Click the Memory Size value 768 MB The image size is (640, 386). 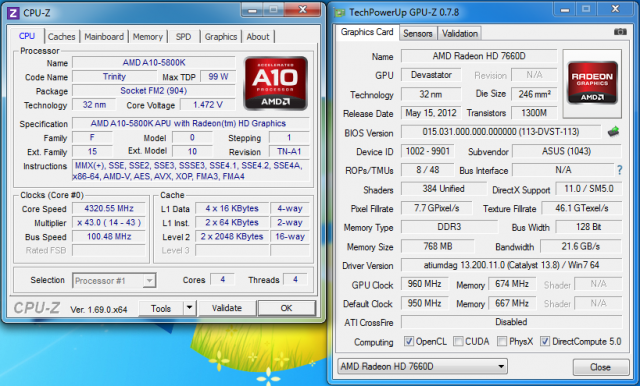pyautogui.click(x=438, y=246)
